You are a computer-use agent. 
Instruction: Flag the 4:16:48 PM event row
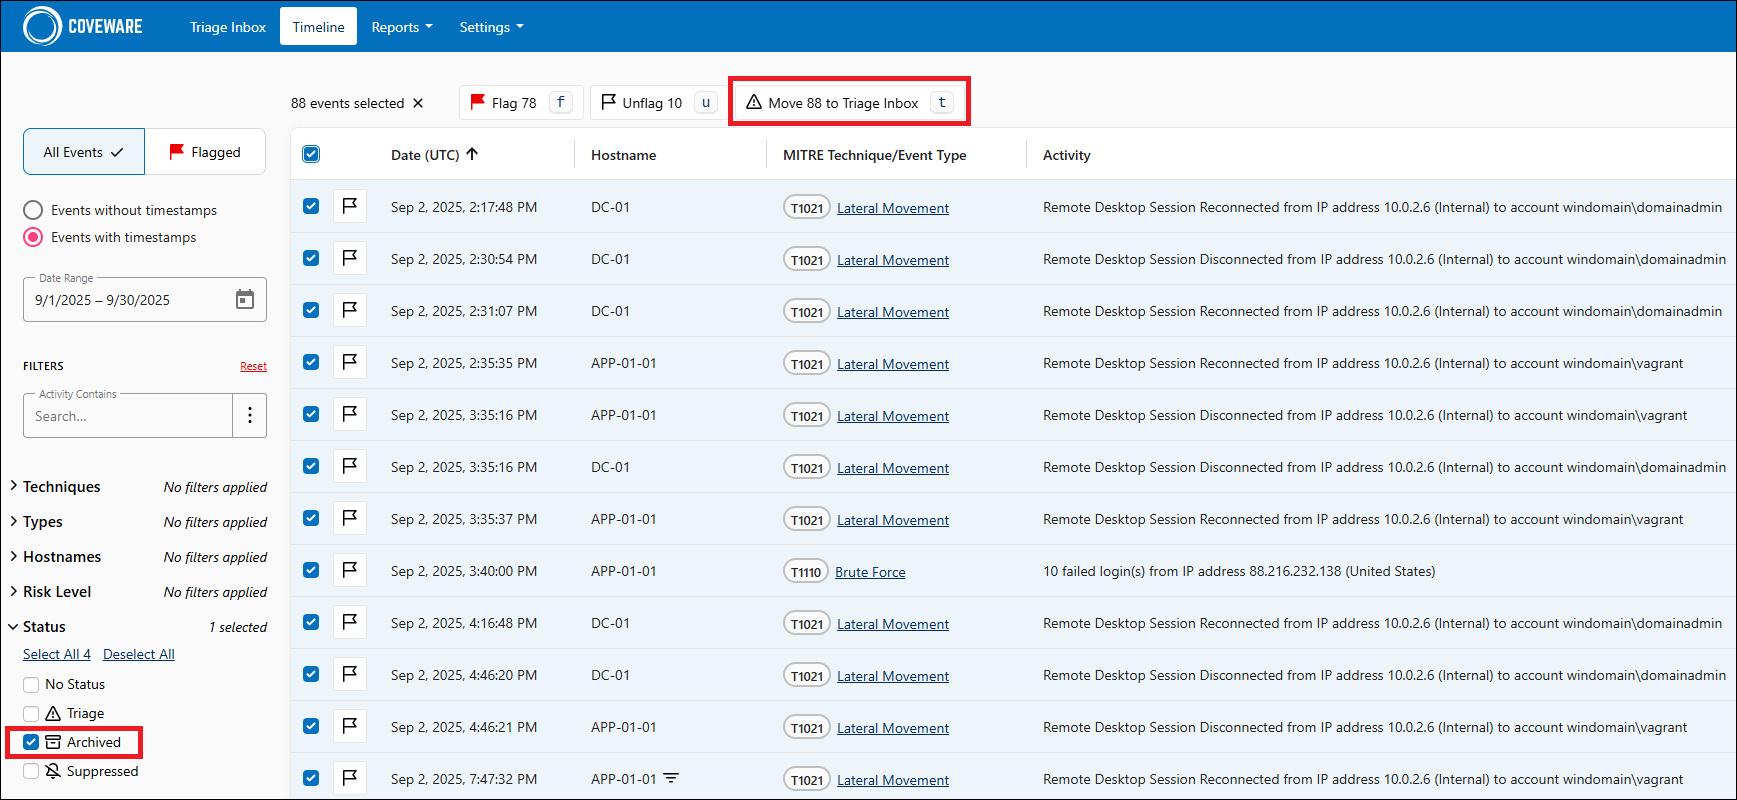click(x=350, y=622)
